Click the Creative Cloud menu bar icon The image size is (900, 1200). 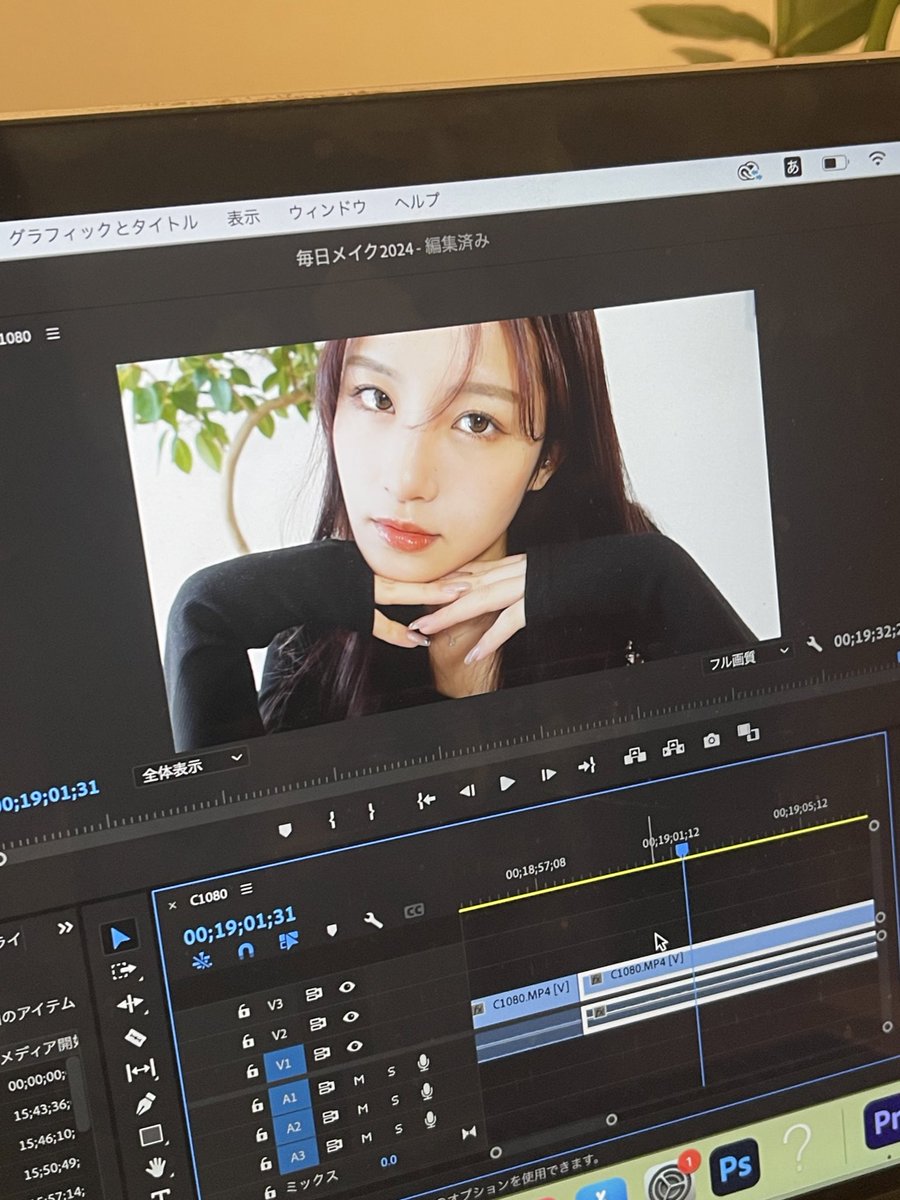click(749, 170)
